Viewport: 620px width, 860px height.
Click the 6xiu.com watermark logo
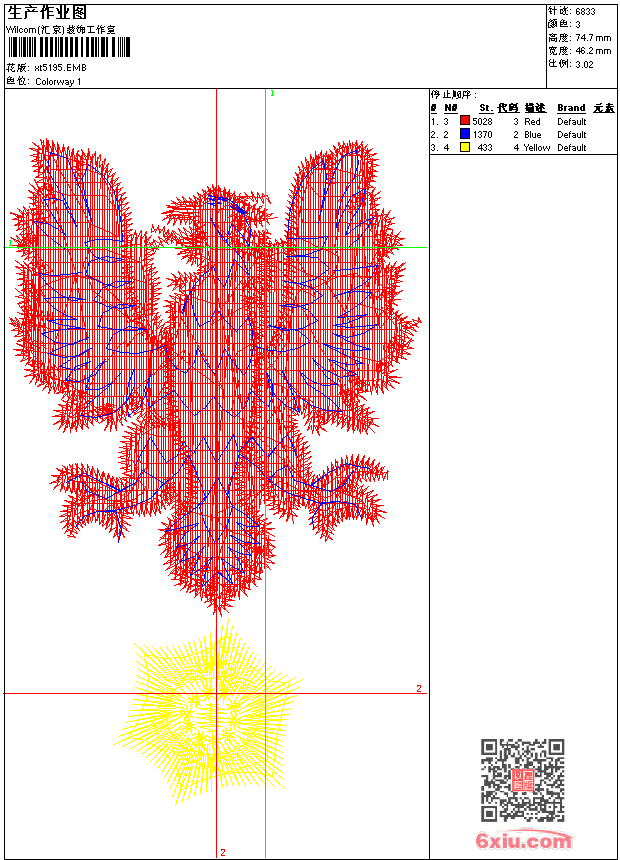(x=524, y=842)
